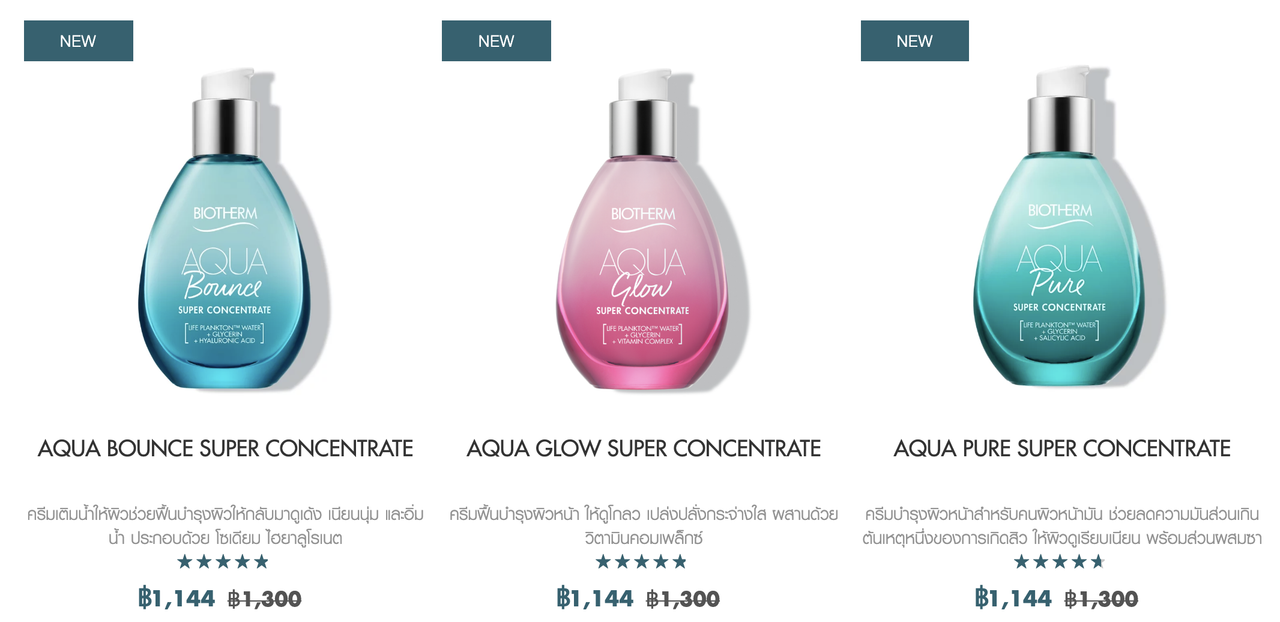Click the ฿1,144 sale price for Aqua Bounce

pos(177,598)
